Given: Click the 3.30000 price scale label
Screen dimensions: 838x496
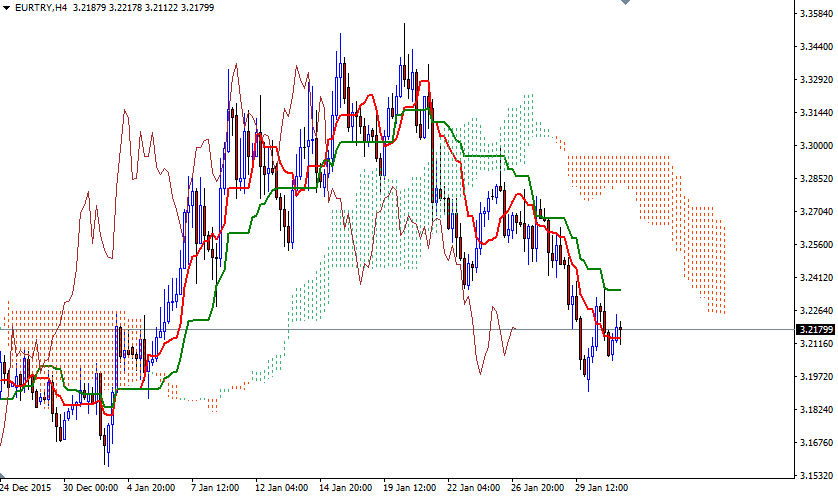Looking at the screenshot, I should (816, 145).
